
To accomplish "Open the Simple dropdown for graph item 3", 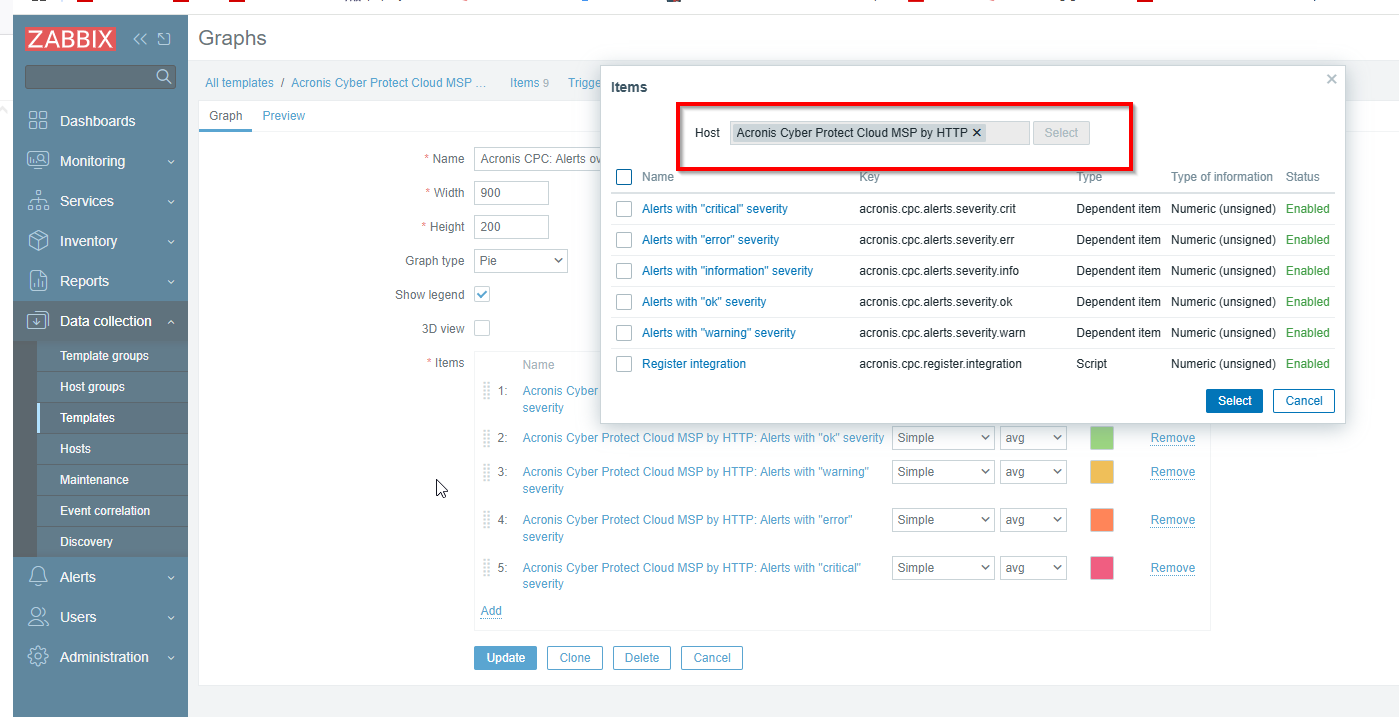I will [943, 472].
